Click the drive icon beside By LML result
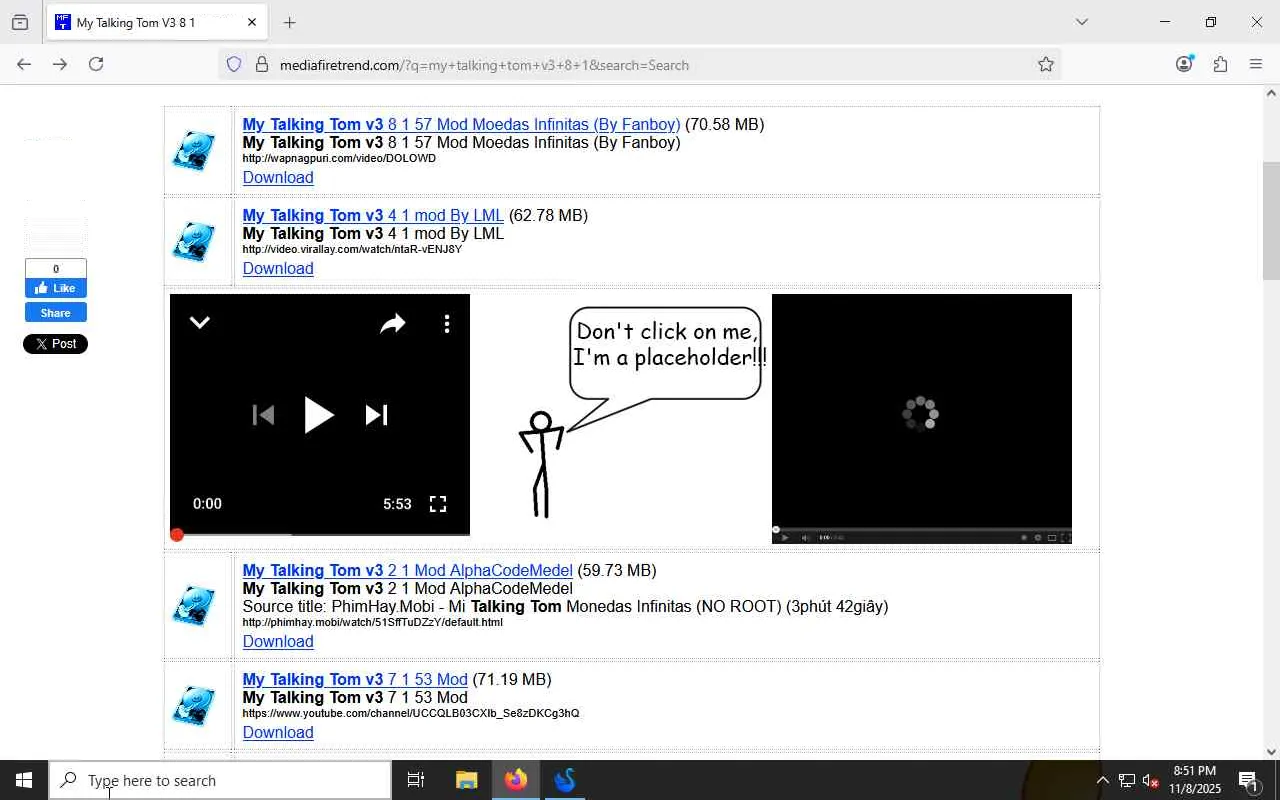The image size is (1280, 800). (x=194, y=242)
